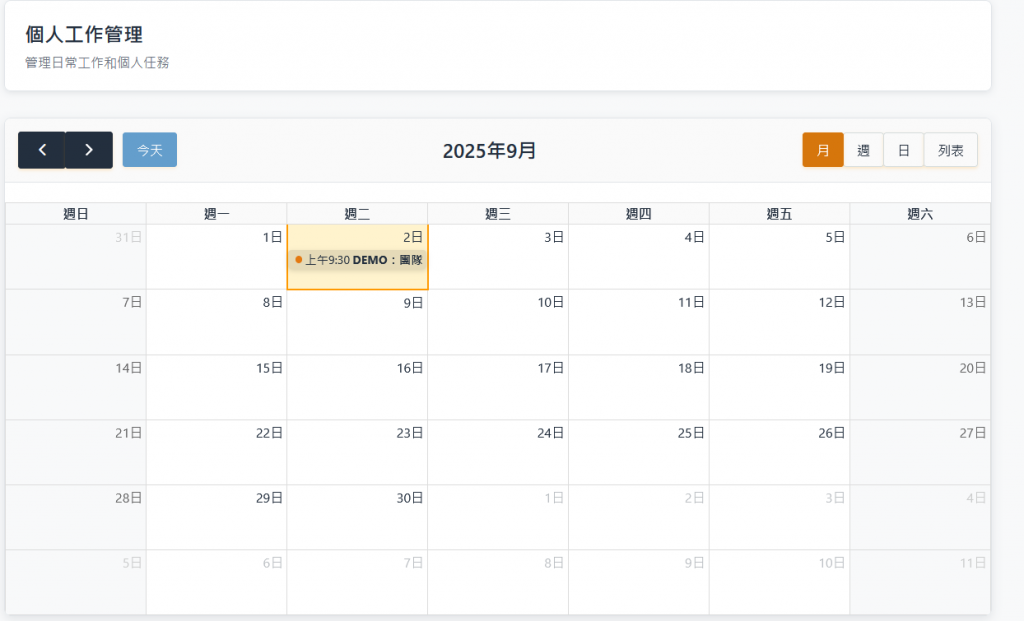Image resolution: width=1024 pixels, height=621 pixels.
Task: Select the September 9日 date in second row
Action: pos(413,302)
